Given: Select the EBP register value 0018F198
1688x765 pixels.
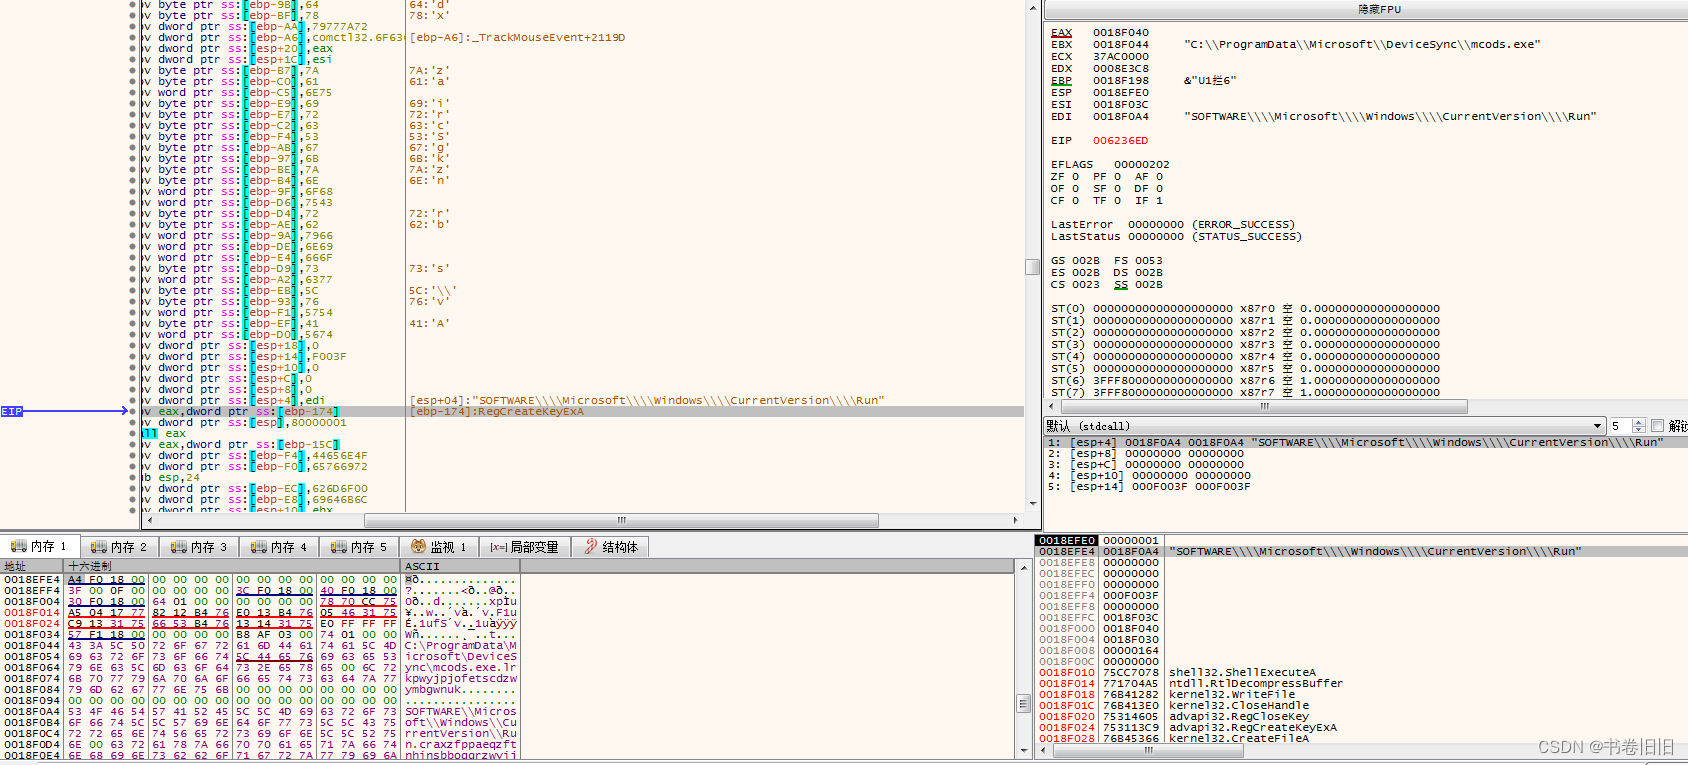Looking at the screenshot, I should [x=1120, y=81].
